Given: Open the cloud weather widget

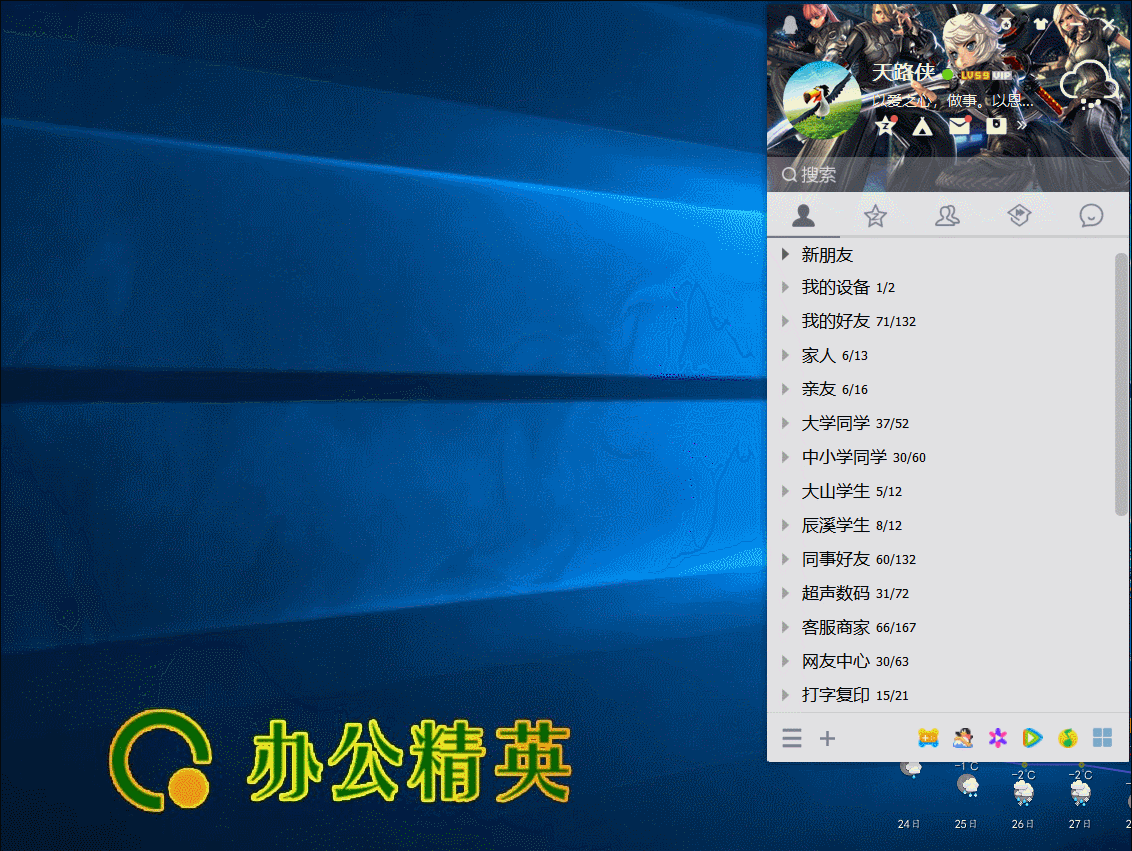Looking at the screenshot, I should [1089, 84].
